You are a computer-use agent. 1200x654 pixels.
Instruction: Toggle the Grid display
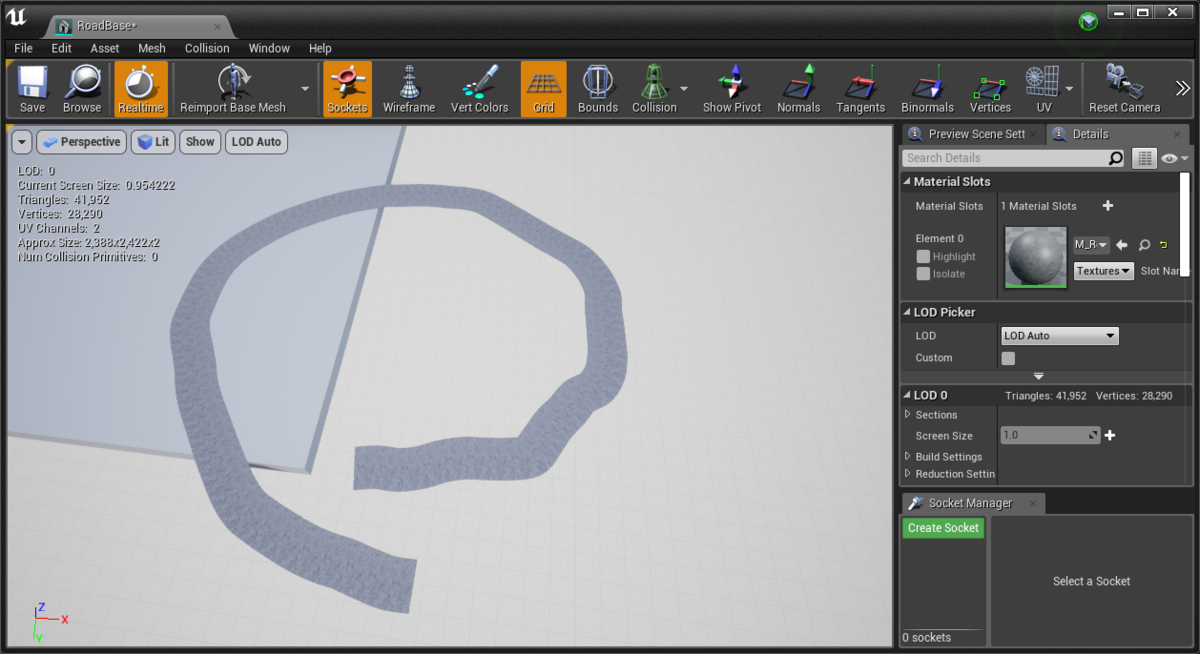point(544,89)
